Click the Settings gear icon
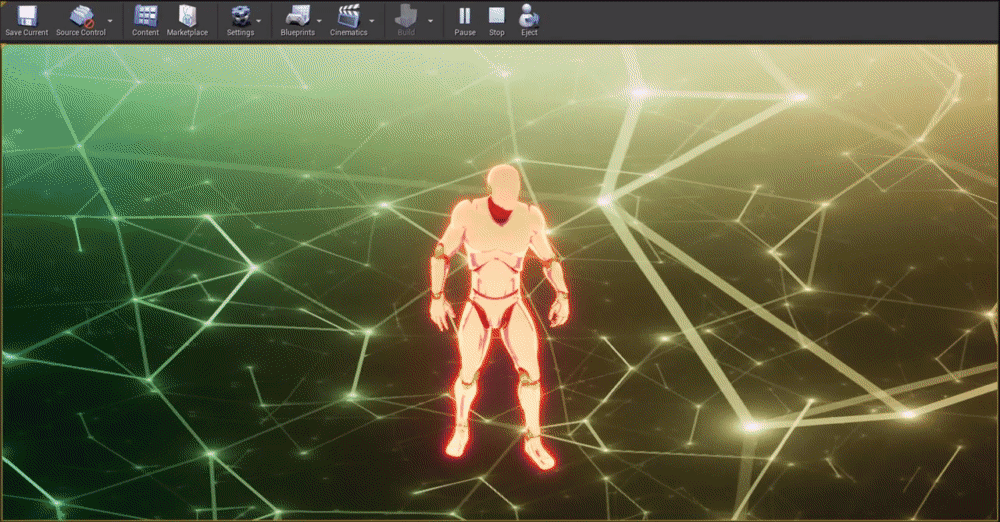 (240, 16)
